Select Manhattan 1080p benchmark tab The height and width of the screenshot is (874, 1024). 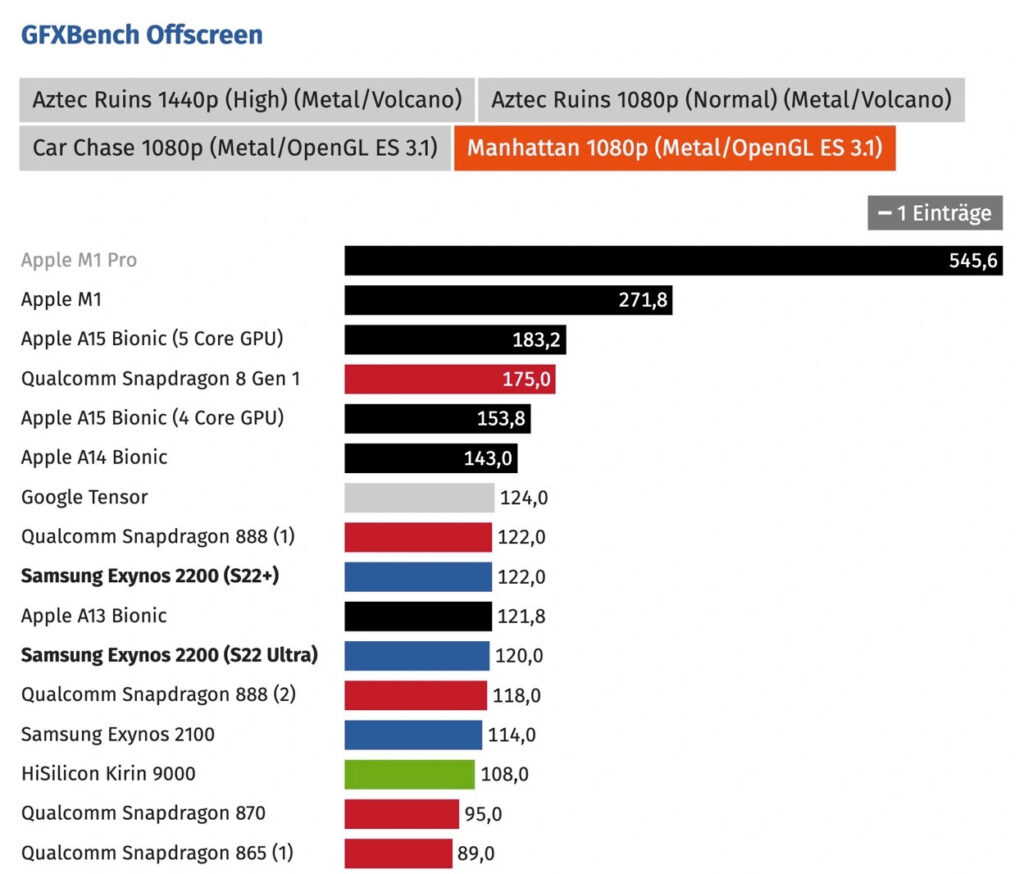(675, 148)
